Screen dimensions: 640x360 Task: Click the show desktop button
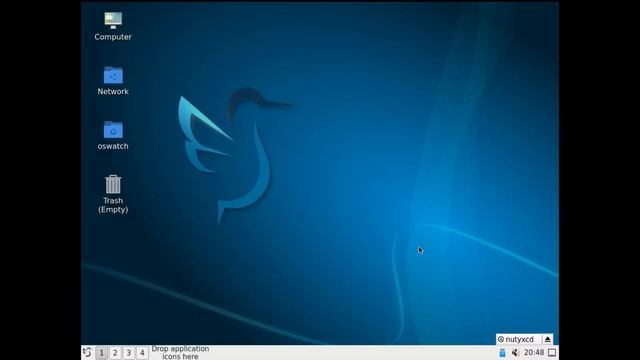pos(552,352)
